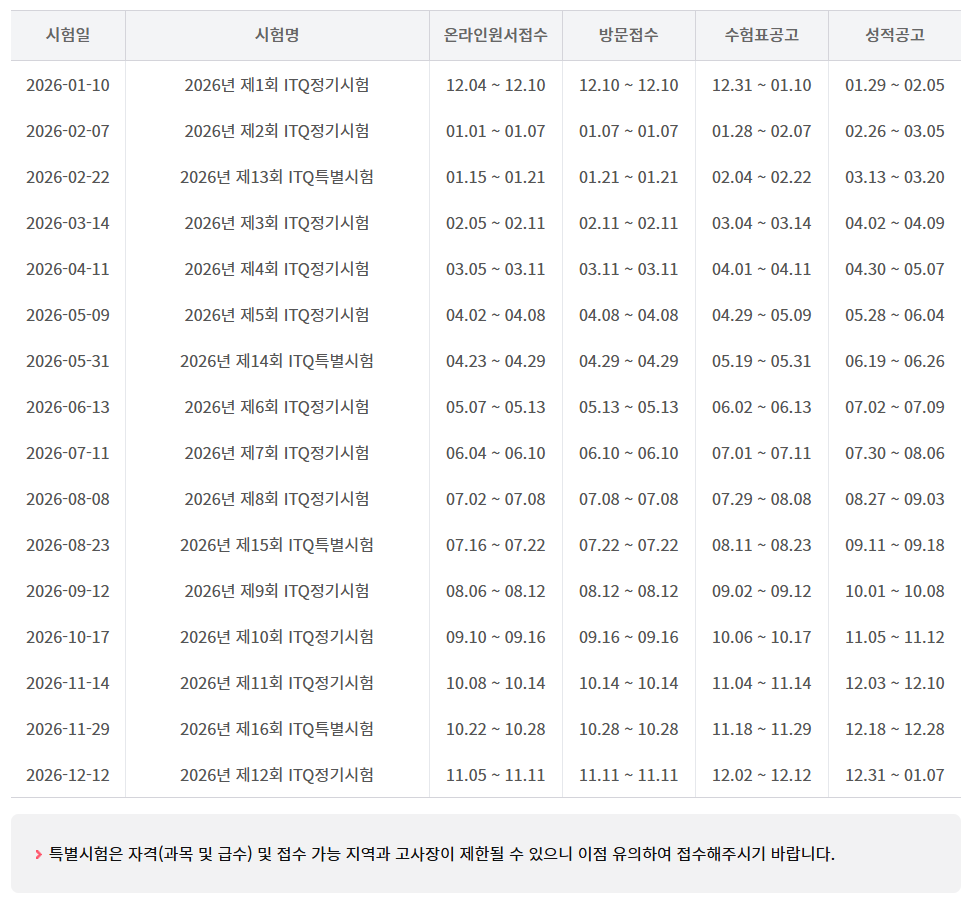Select 2026년 제2회 ITQ정기시험 exam name
The width and height of the screenshot is (970, 902).
click(x=277, y=131)
